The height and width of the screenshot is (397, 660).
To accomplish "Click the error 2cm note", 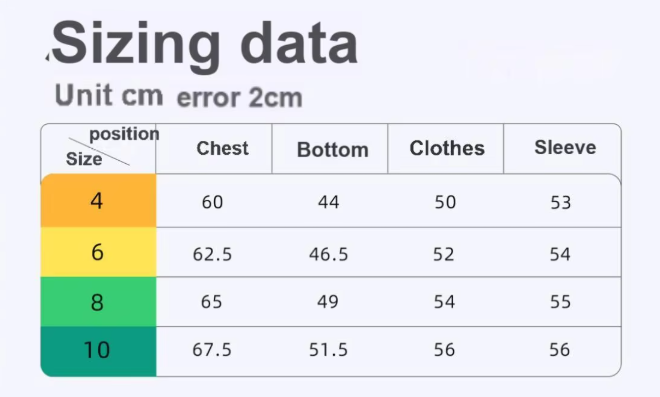I will [x=240, y=97].
